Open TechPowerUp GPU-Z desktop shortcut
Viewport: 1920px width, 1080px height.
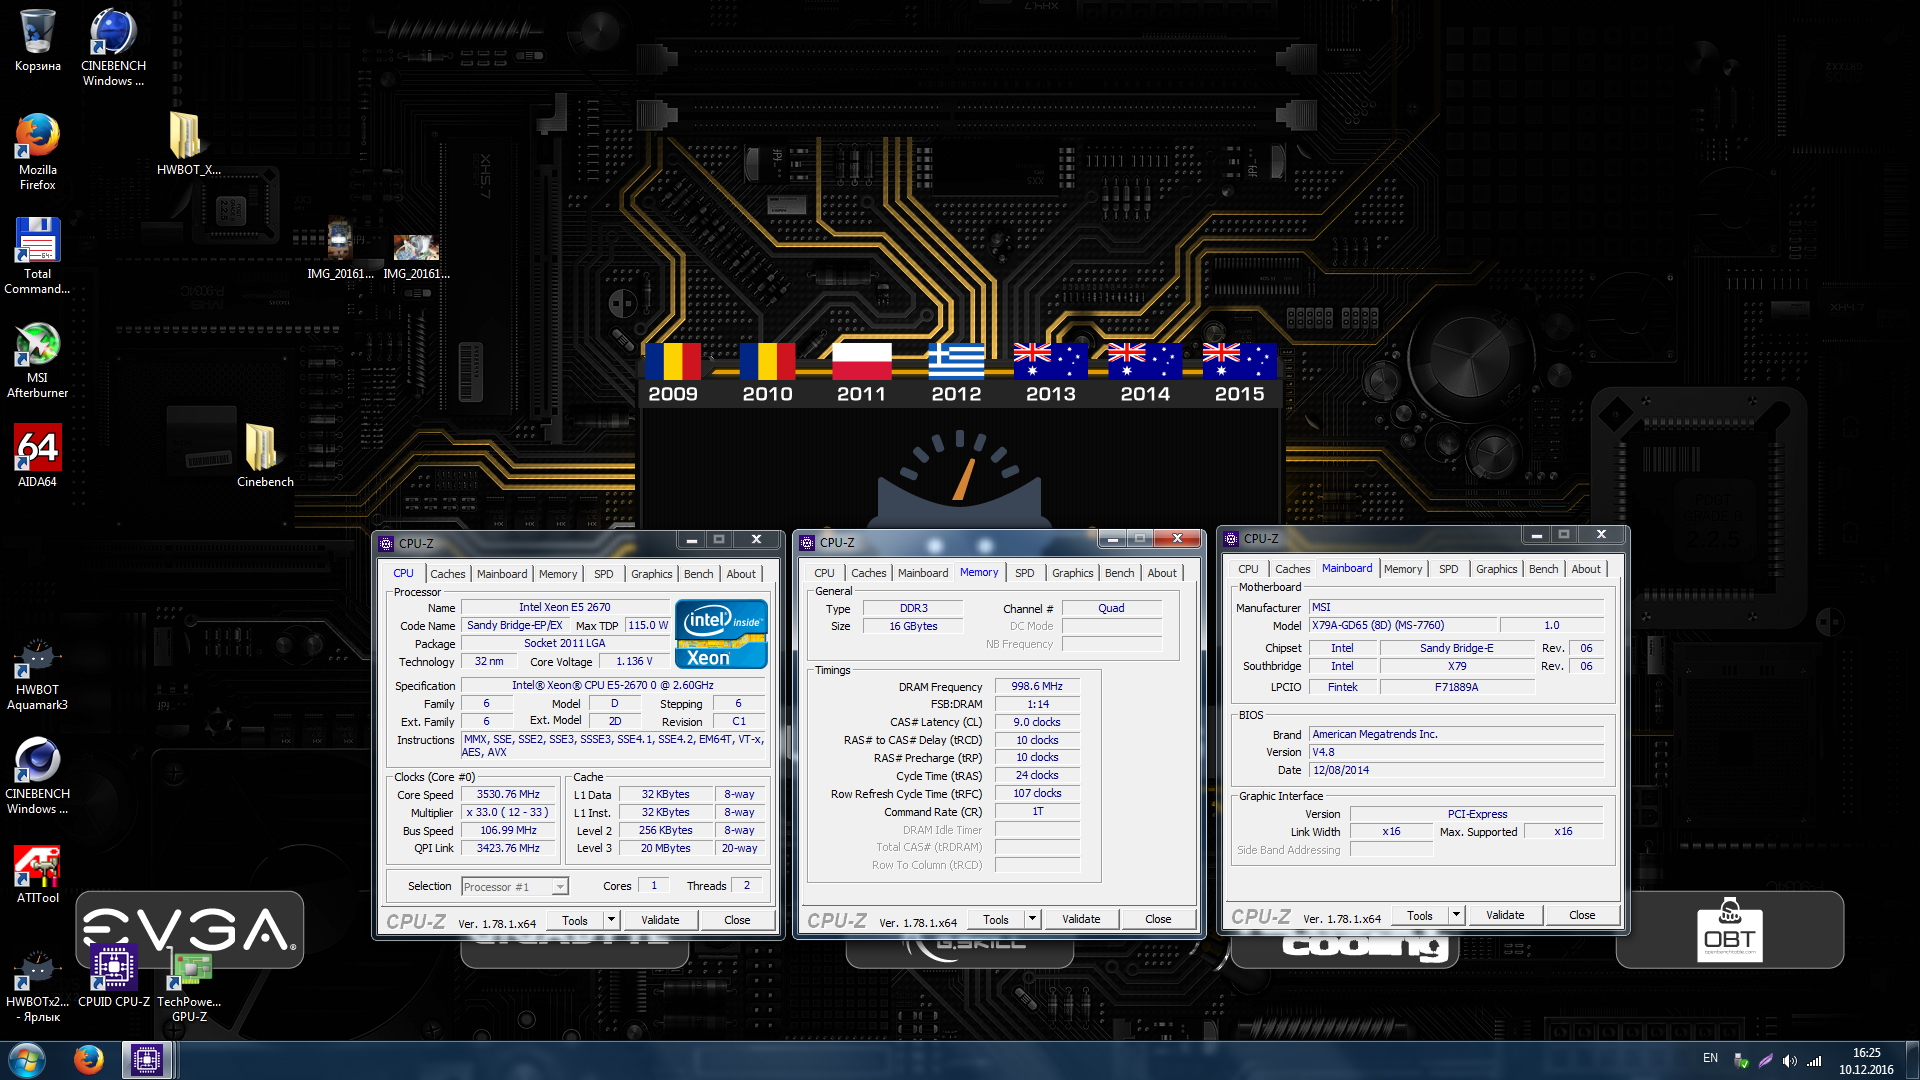[x=189, y=985]
